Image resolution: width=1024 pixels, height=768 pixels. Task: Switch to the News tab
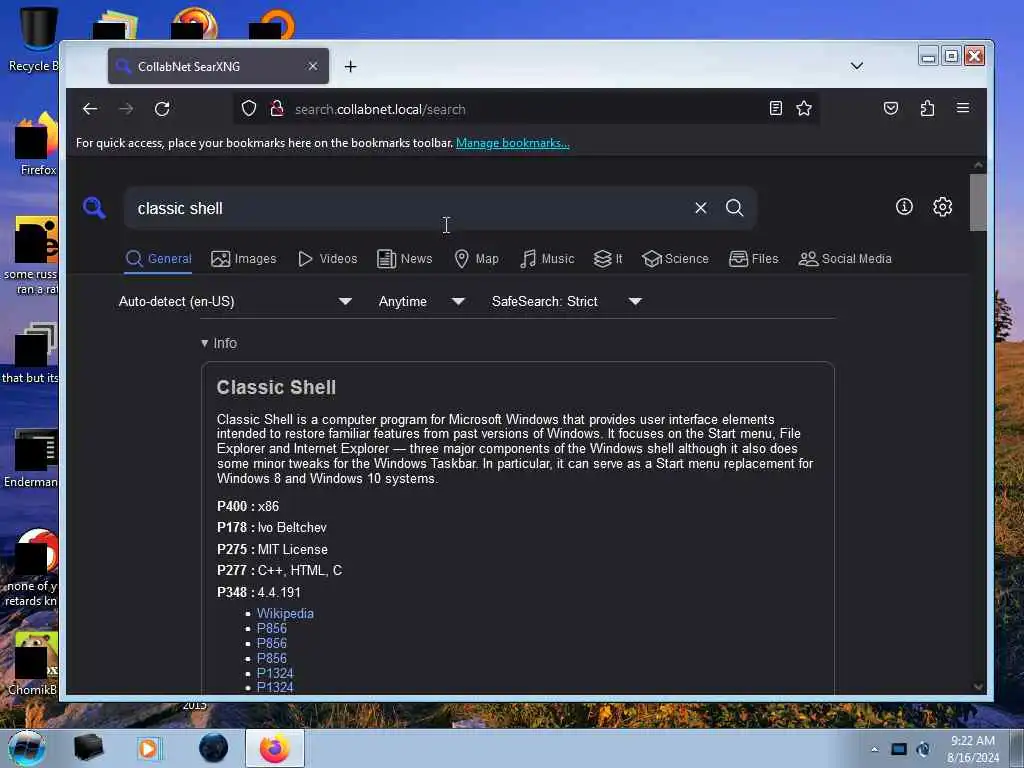pyautogui.click(x=404, y=259)
